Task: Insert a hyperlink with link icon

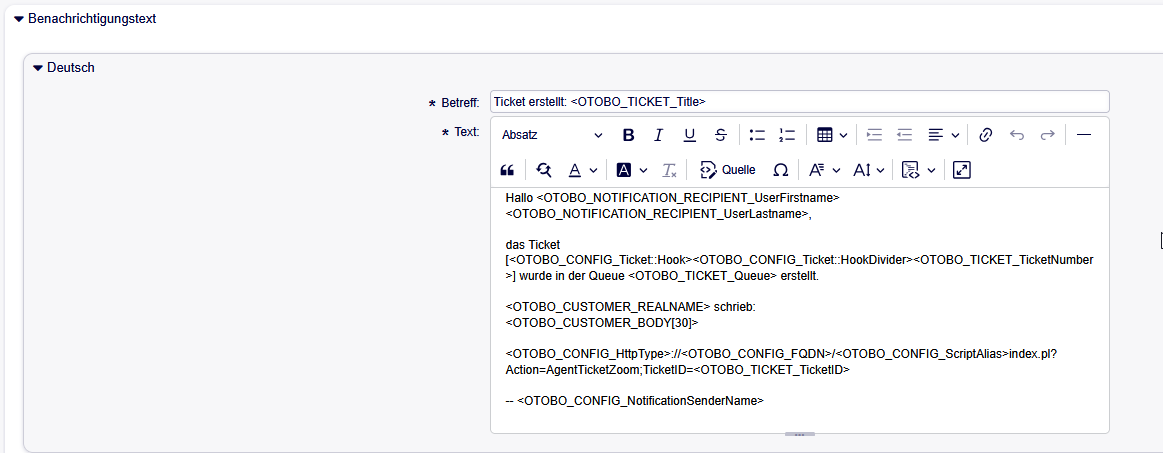Action: 985,135
